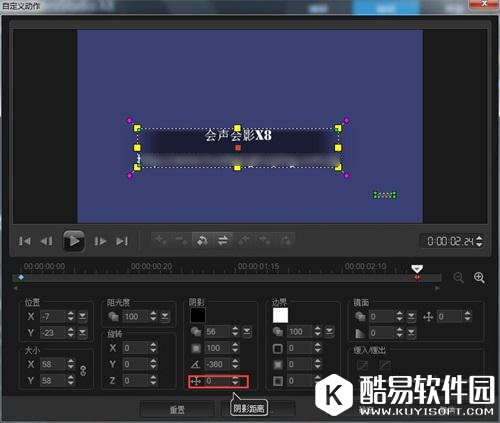This screenshot has height=423, width=500.
Task: Step forward one frame
Action: pyautogui.click(x=100, y=241)
